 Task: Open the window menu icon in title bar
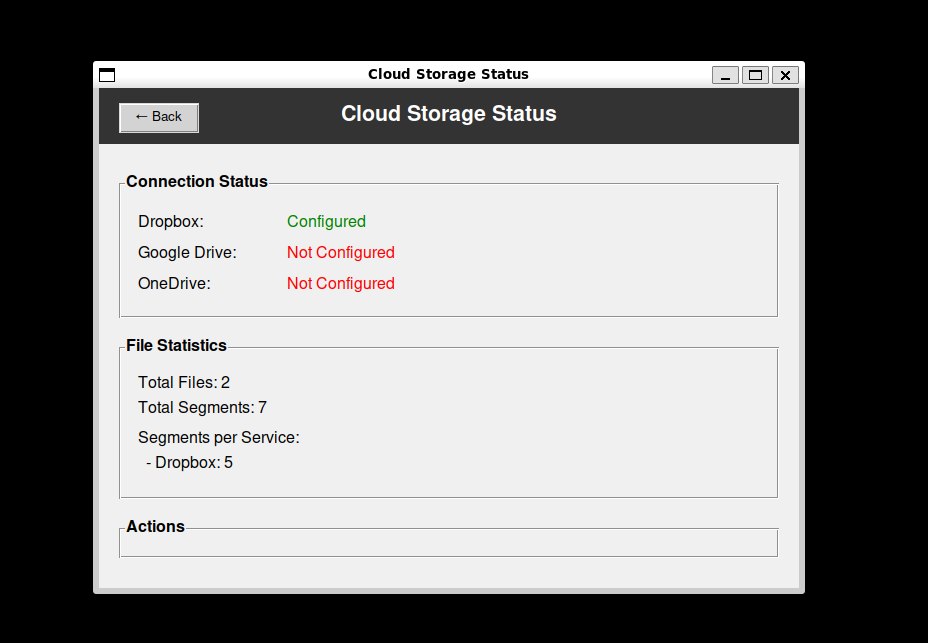[107, 75]
